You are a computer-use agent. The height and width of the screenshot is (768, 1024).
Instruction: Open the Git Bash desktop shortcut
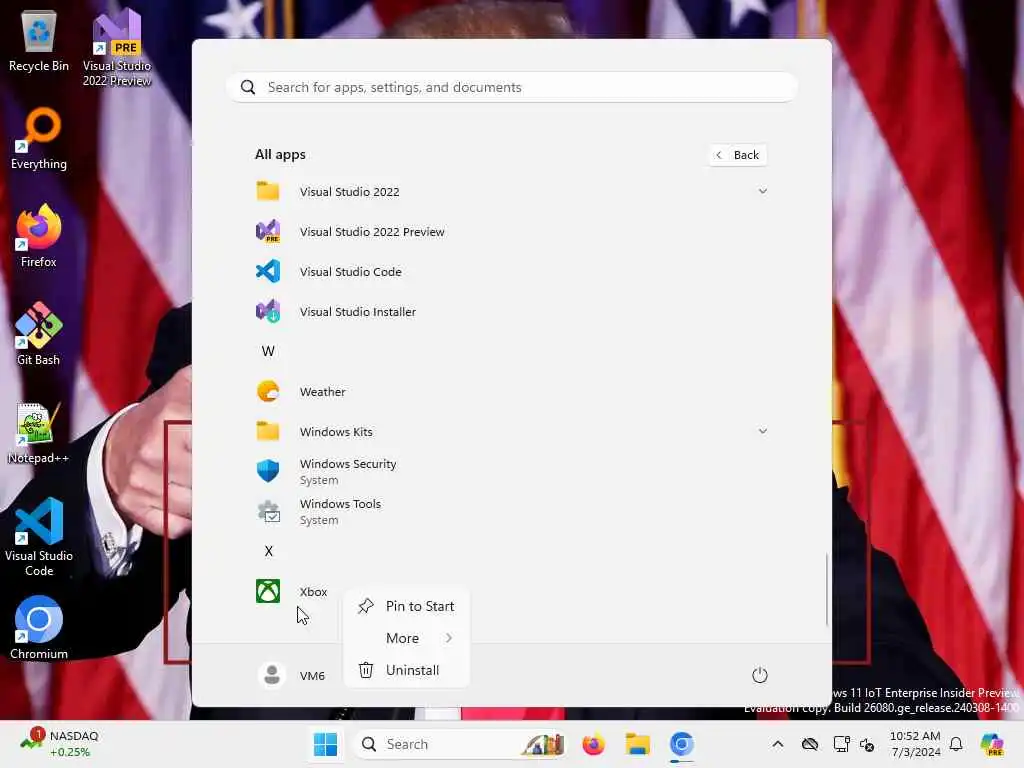(x=39, y=334)
